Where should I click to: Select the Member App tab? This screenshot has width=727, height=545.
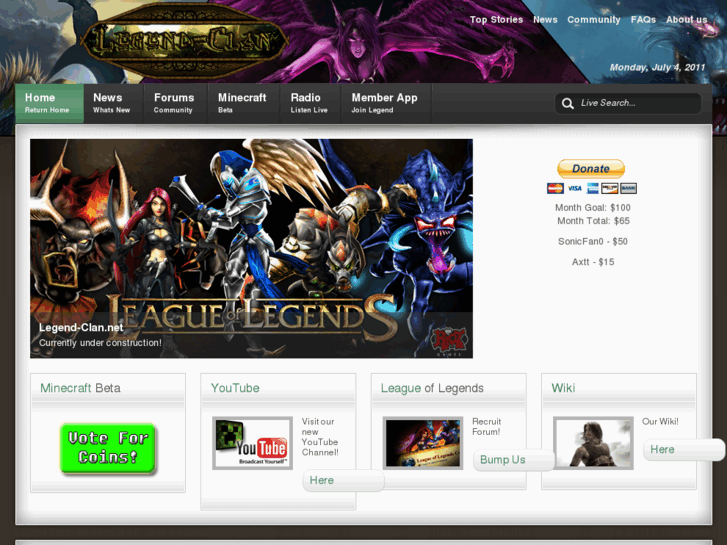tap(386, 103)
